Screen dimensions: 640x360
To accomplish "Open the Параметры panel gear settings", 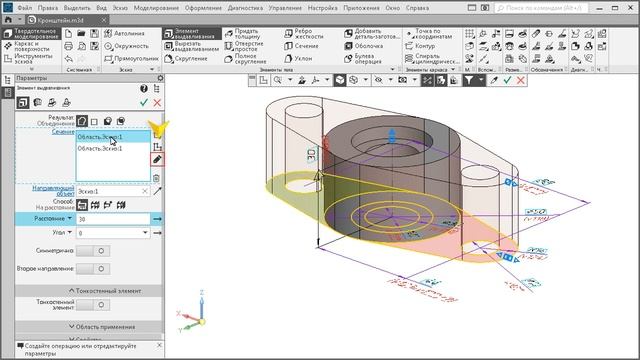I will click(x=160, y=78).
